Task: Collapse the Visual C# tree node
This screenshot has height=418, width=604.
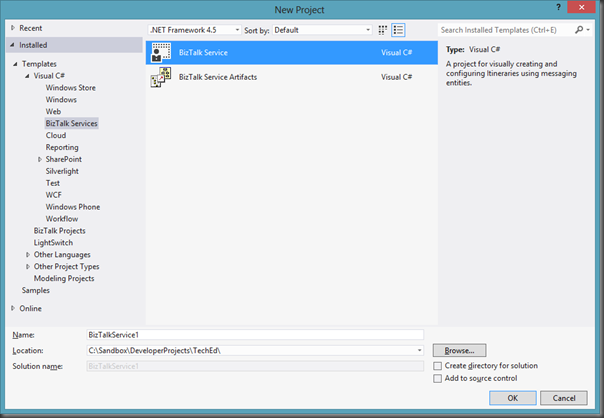Action: (27, 76)
